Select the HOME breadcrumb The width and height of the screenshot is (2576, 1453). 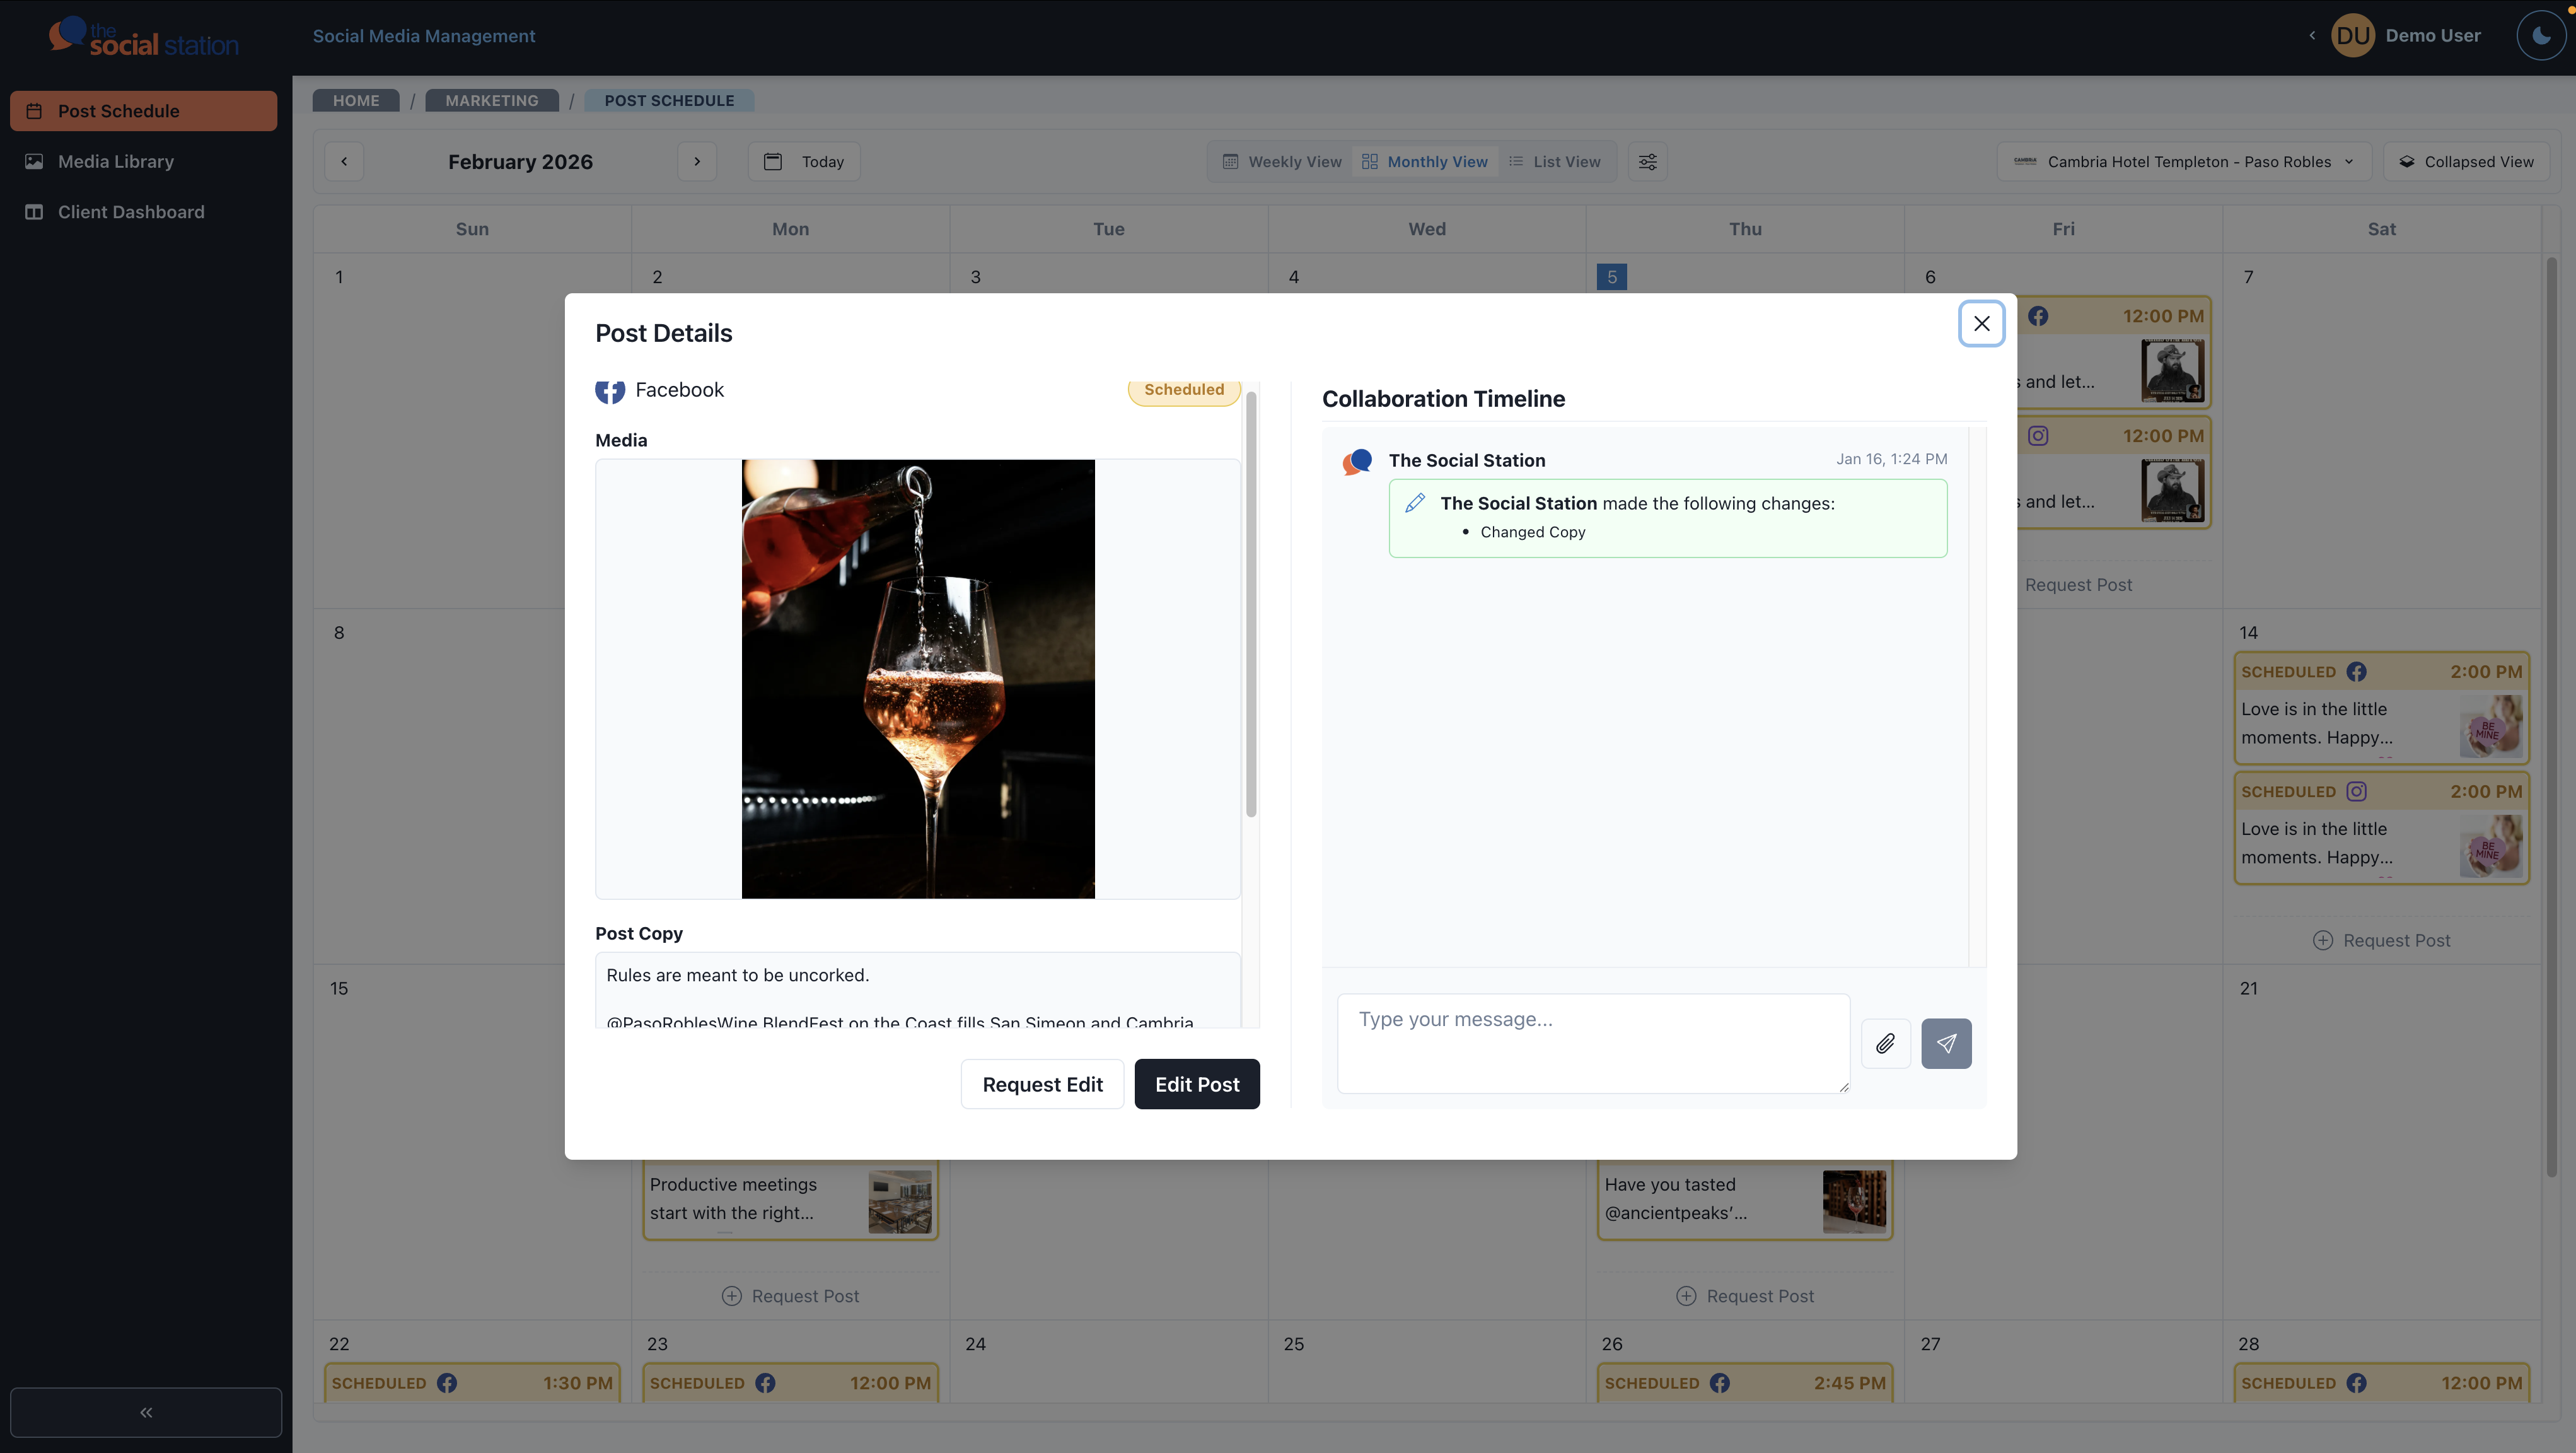point(355,100)
